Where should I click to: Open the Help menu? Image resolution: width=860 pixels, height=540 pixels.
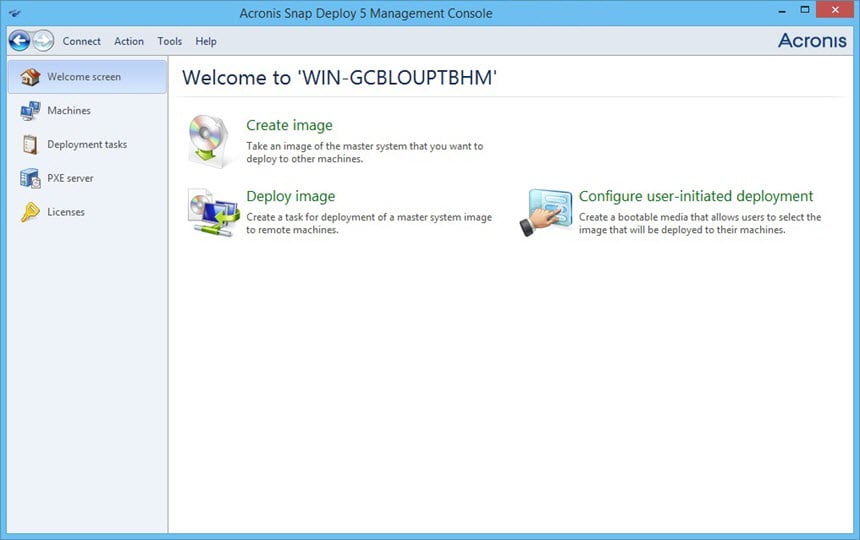pos(206,41)
